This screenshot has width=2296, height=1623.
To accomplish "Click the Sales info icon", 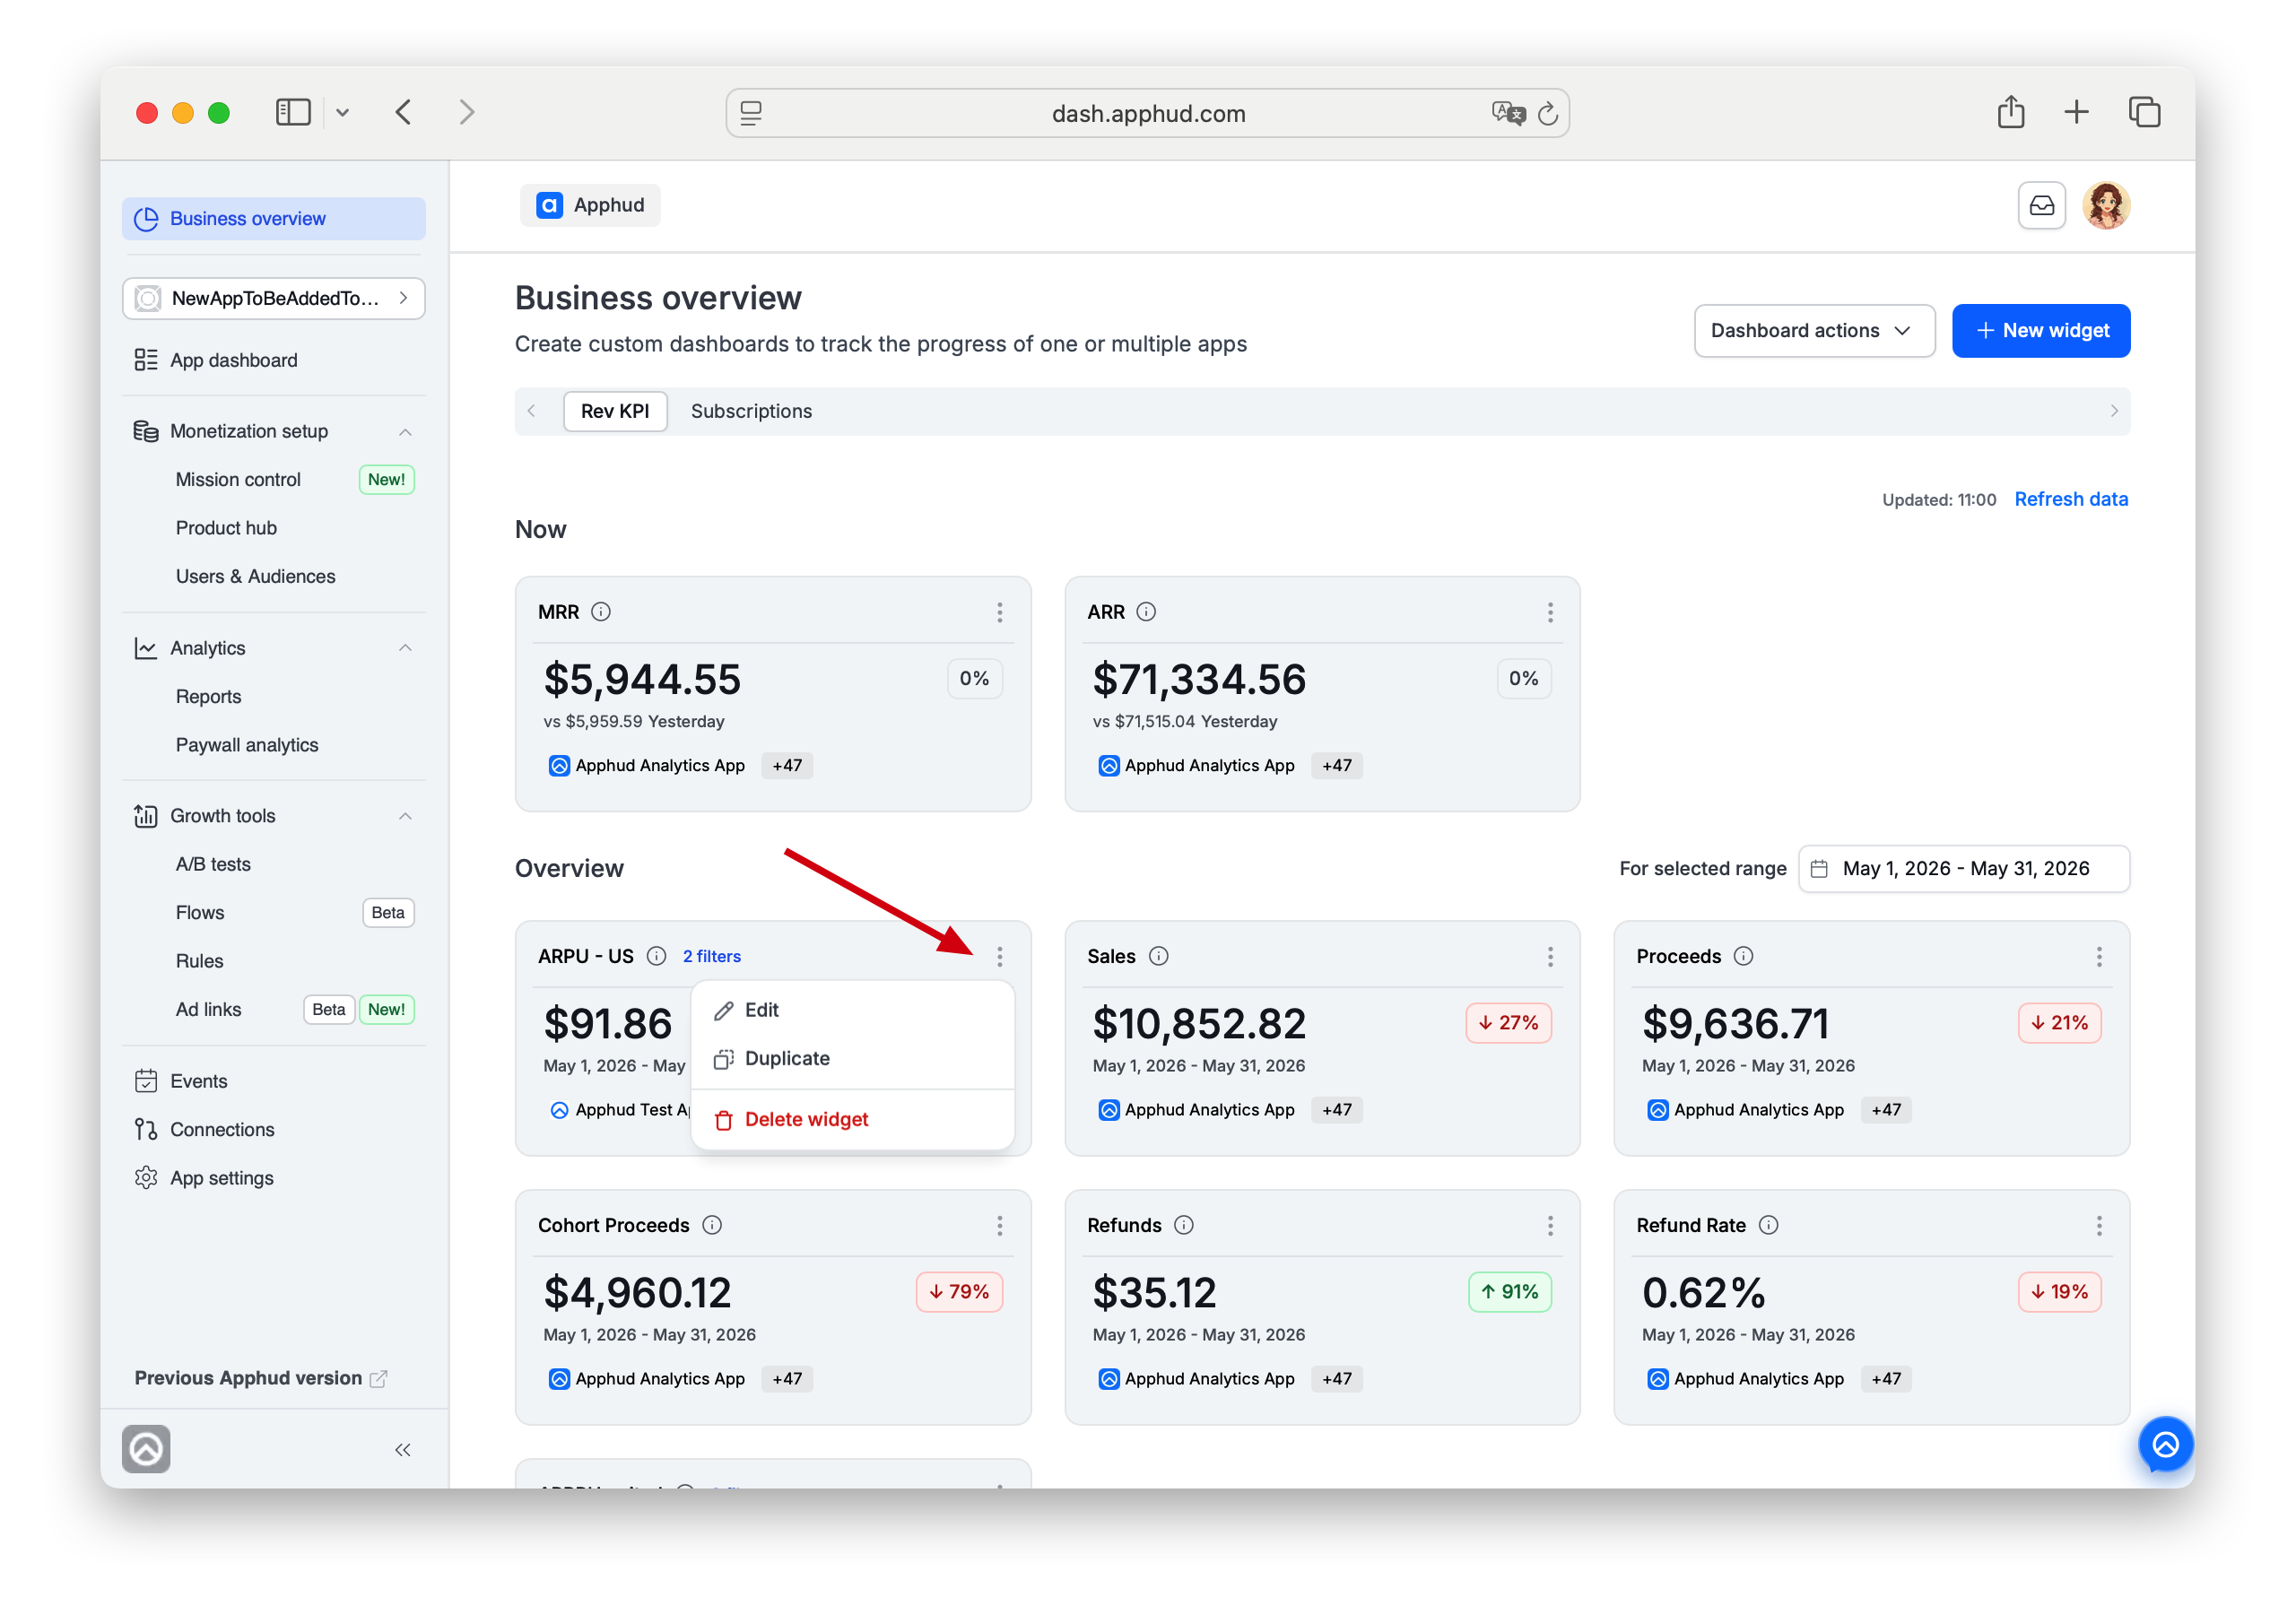I will pos(1158,956).
